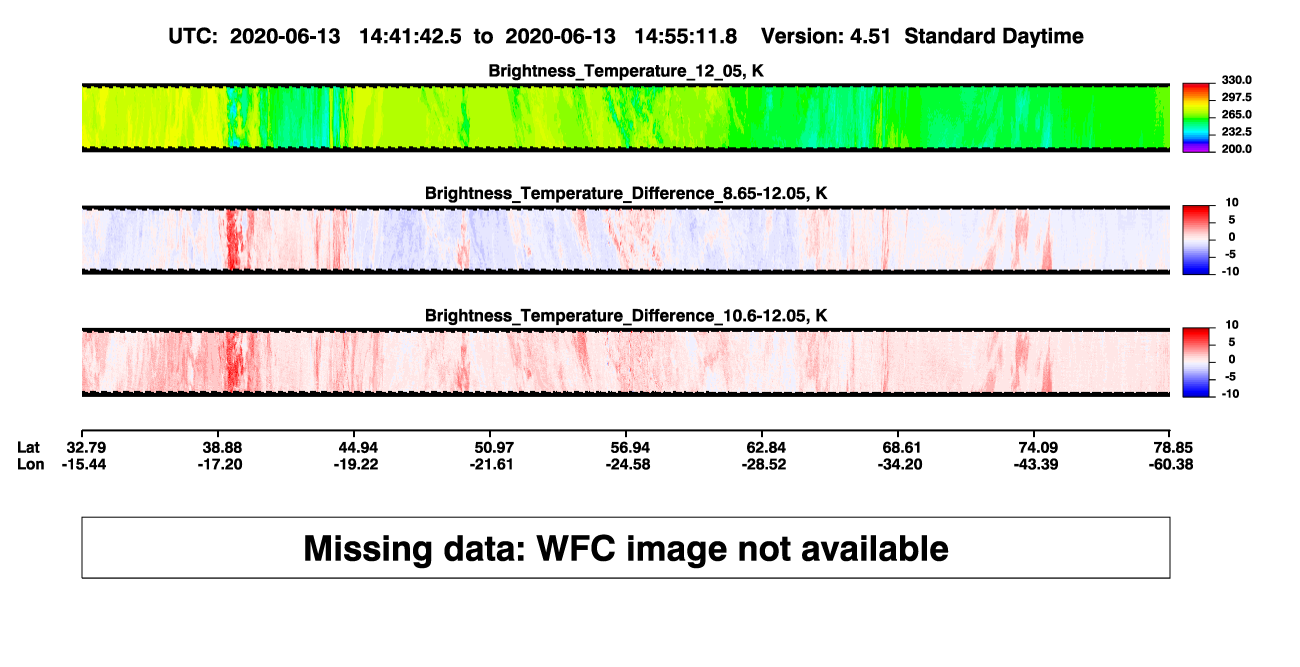Click the 8.65-12.05 difference image strip
Image resolution: width=1300 pixels, height=667 pixels.
[626, 240]
